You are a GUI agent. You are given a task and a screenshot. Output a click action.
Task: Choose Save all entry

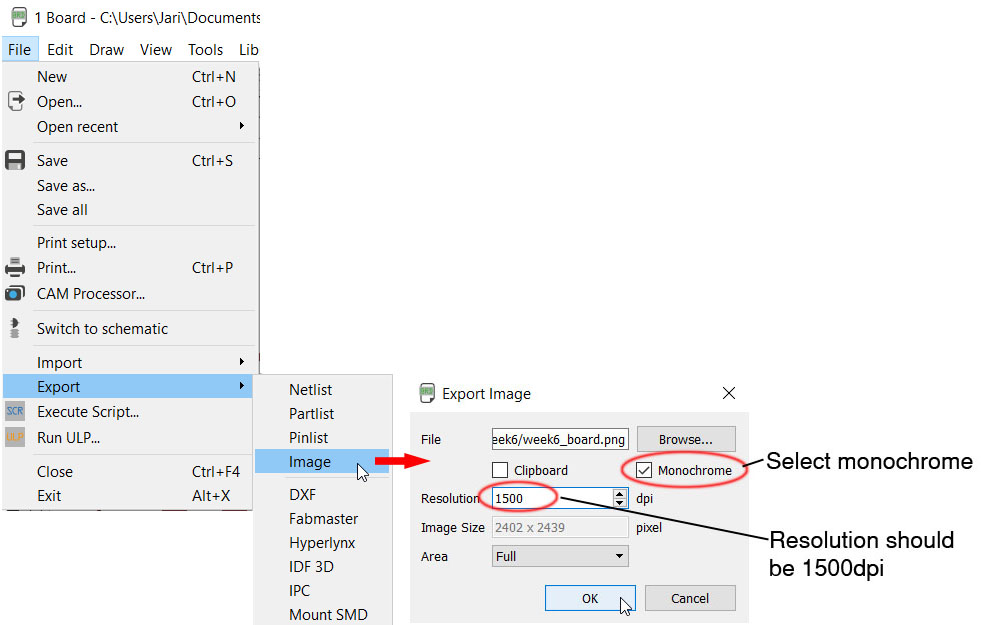(x=128, y=210)
